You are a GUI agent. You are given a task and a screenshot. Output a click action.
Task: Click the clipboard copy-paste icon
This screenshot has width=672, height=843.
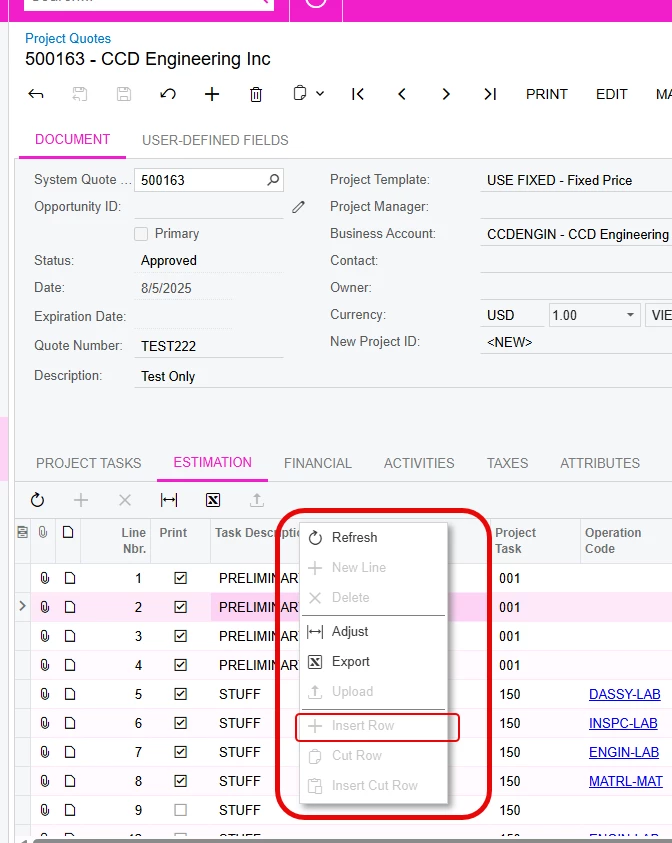coord(300,94)
